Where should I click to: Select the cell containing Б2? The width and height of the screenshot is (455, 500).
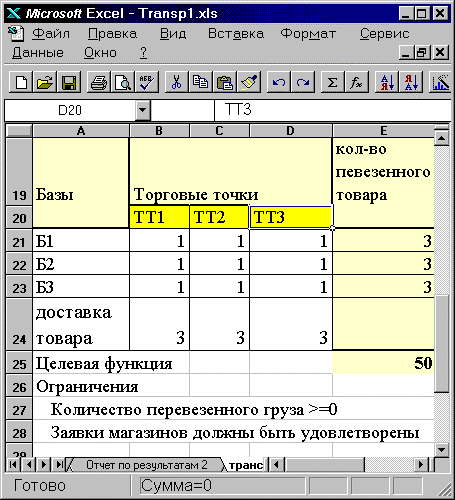(x=81, y=263)
